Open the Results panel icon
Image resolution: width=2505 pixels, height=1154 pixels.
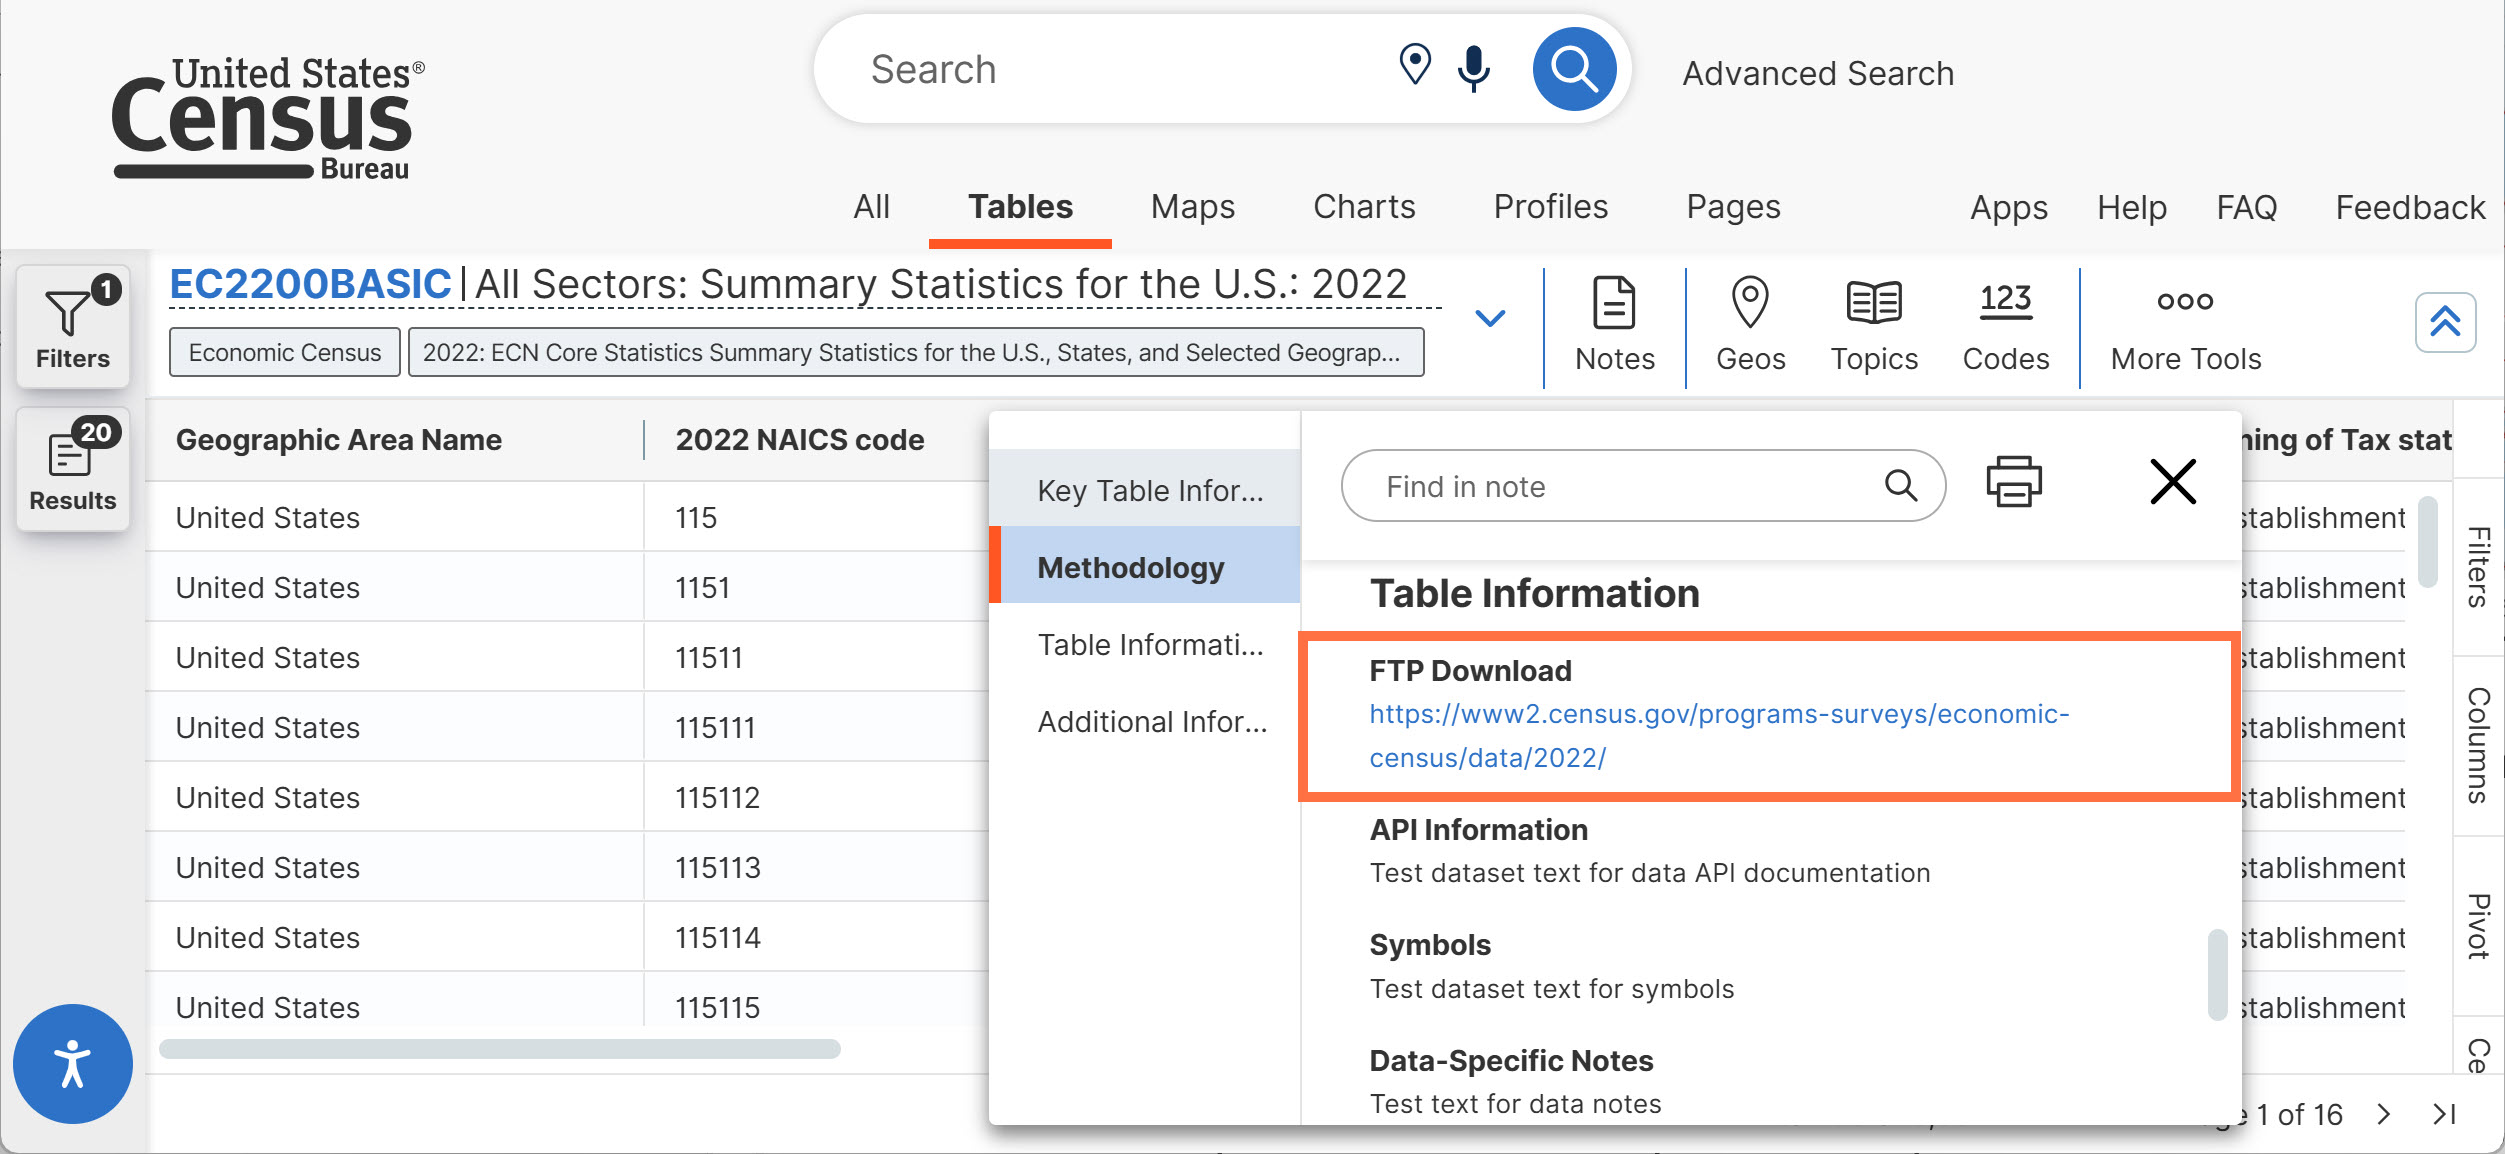72,468
